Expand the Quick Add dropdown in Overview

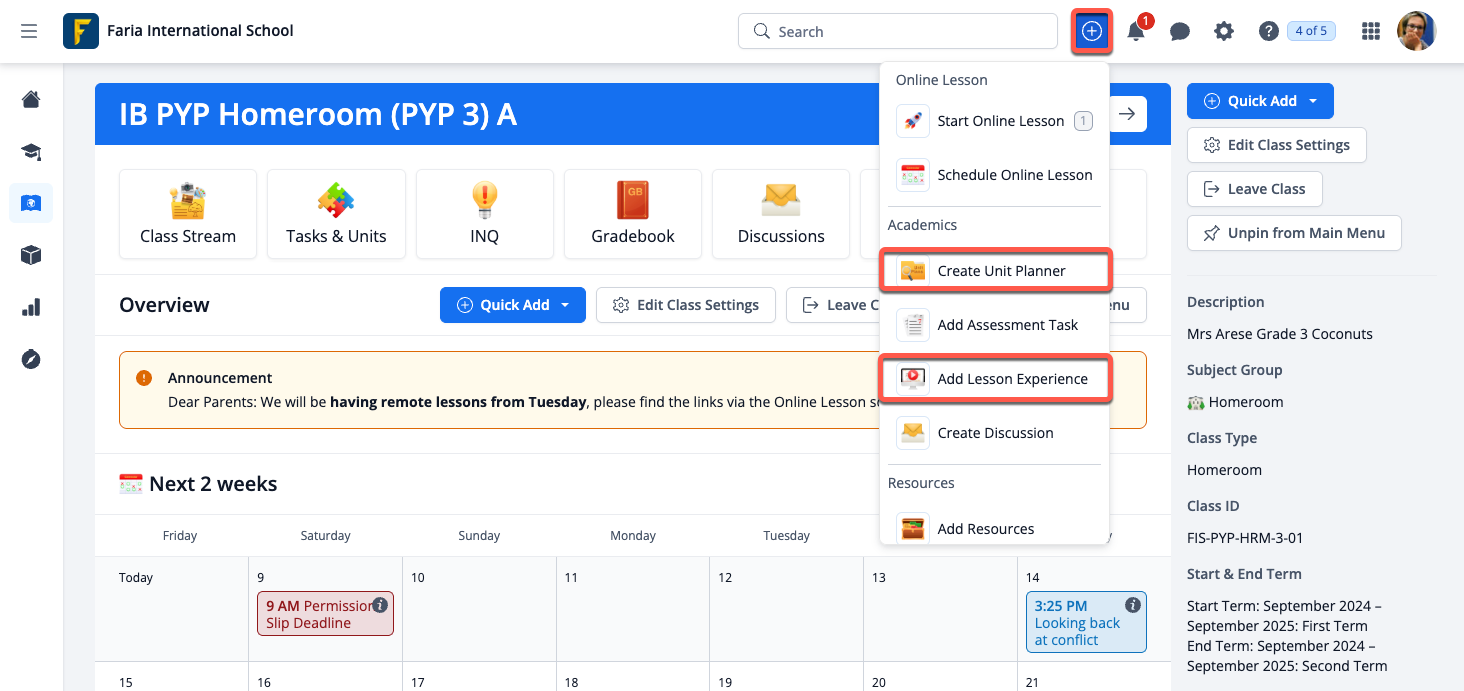point(512,305)
